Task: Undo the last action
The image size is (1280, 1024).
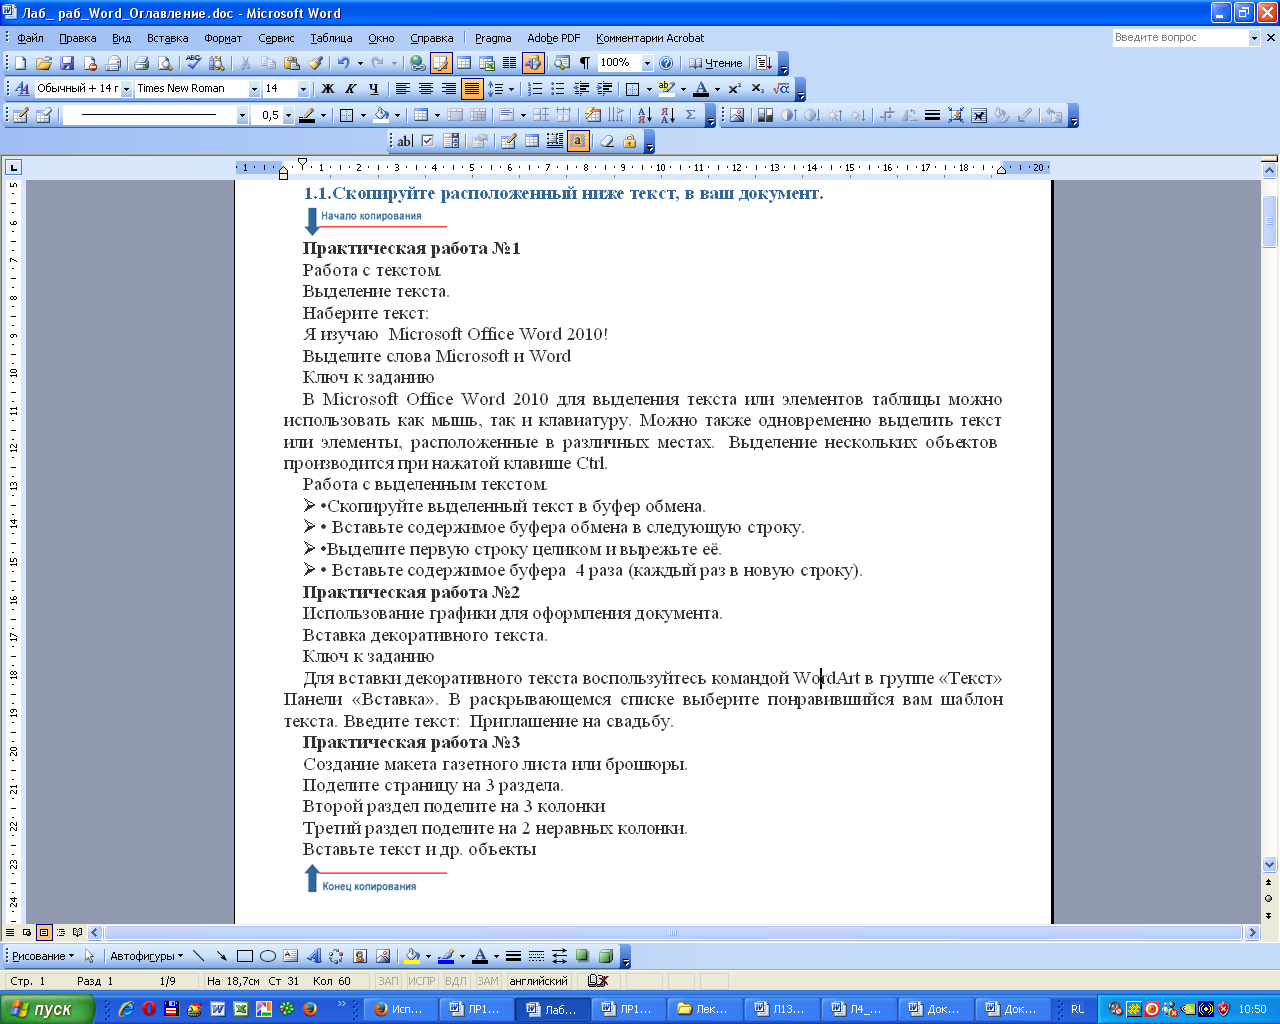Action: [343, 63]
